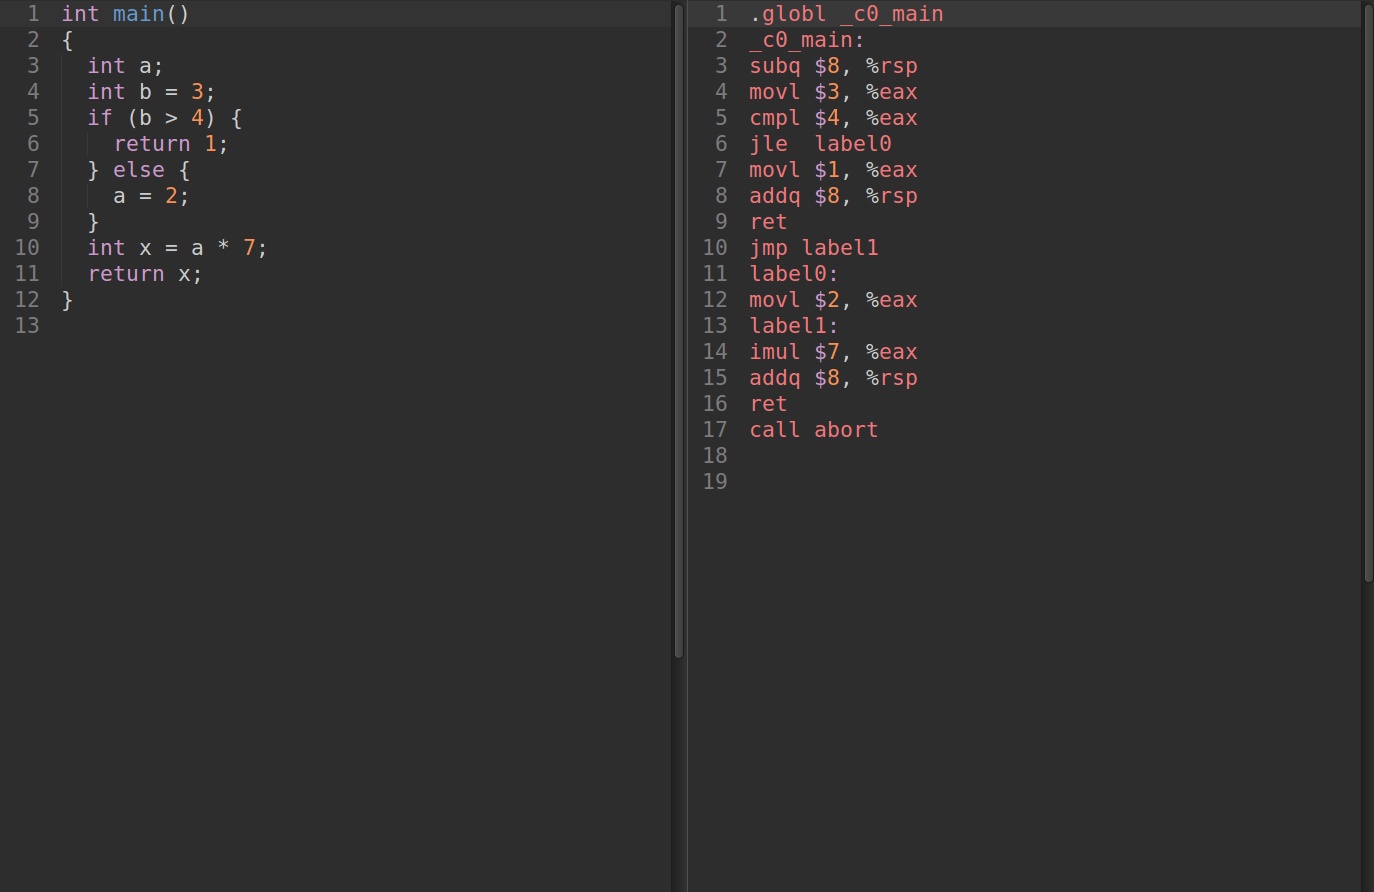This screenshot has height=892, width=1374.
Task: Click 'addq $8, %rsp' on assembly line 8
Action: (833, 196)
